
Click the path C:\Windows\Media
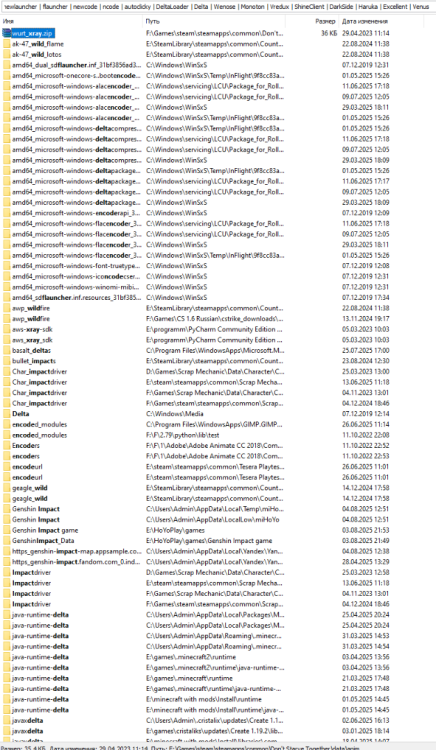pos(174,414)
